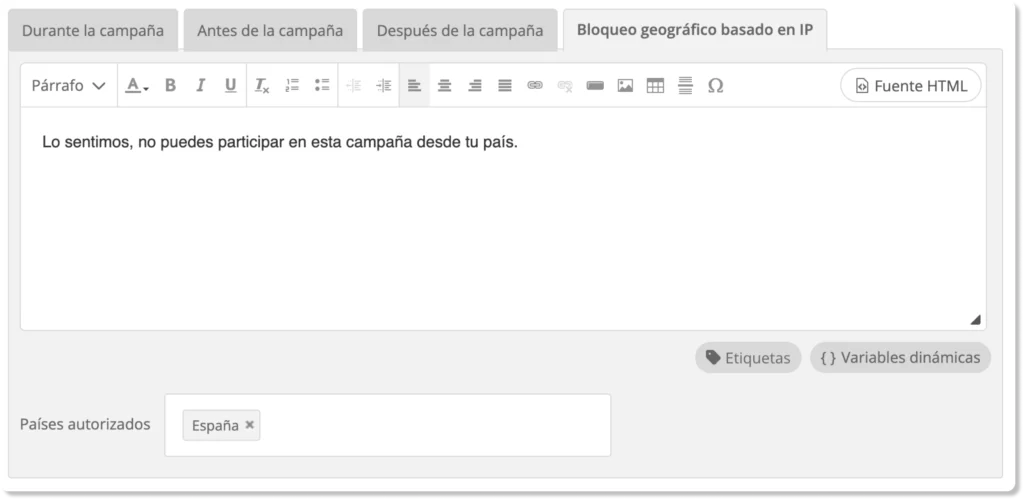Screen dimensions: 1024x500
Task: Insert special character with the omega icon
Action: [715, 86]
